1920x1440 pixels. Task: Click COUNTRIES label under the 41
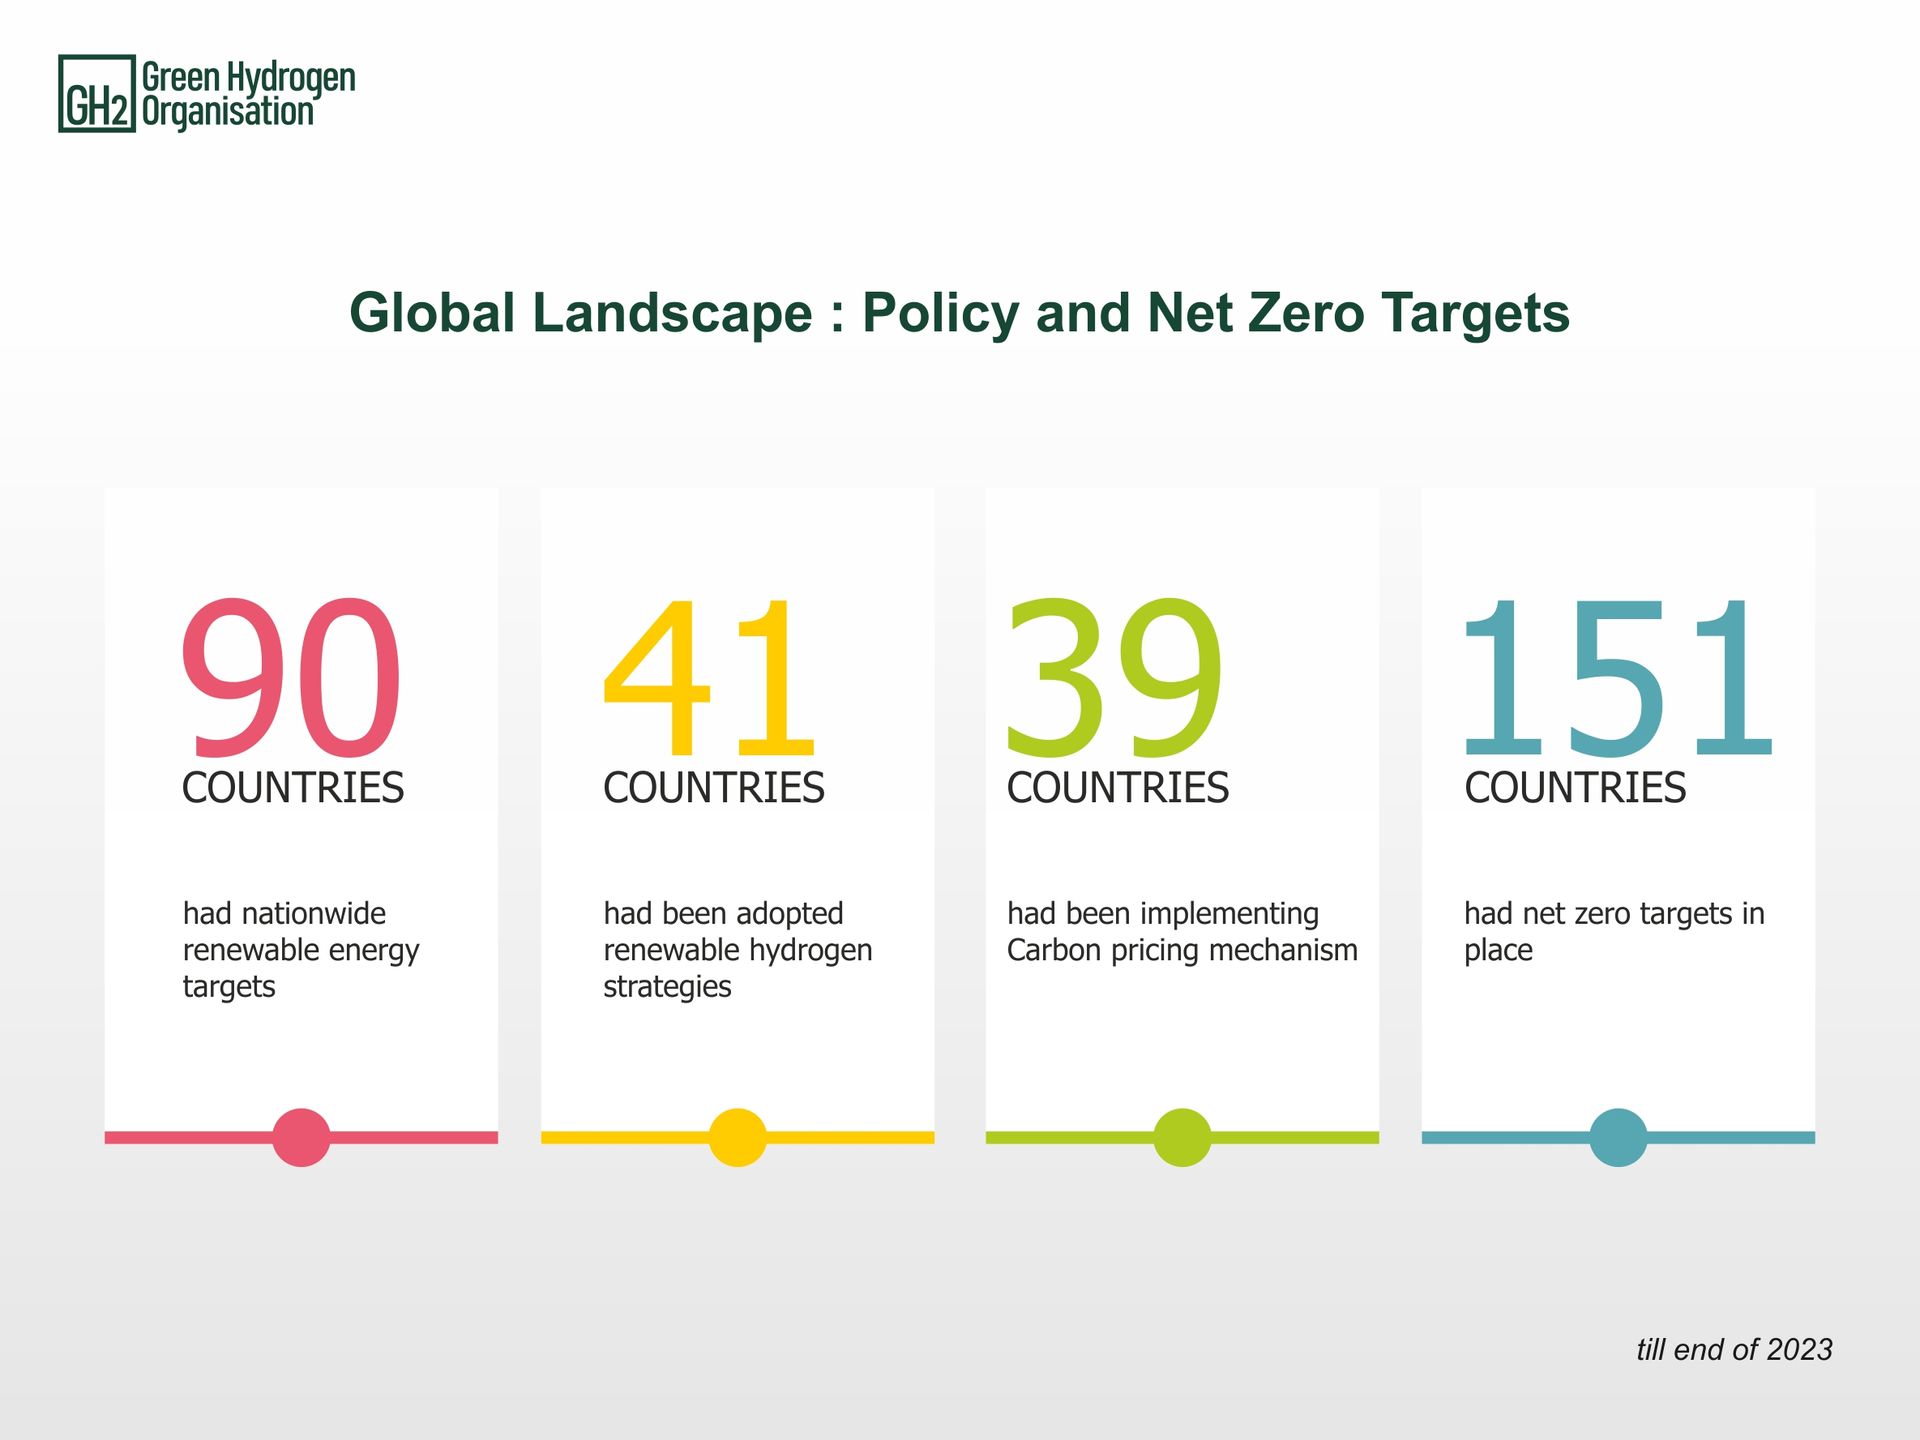[714, 788]
